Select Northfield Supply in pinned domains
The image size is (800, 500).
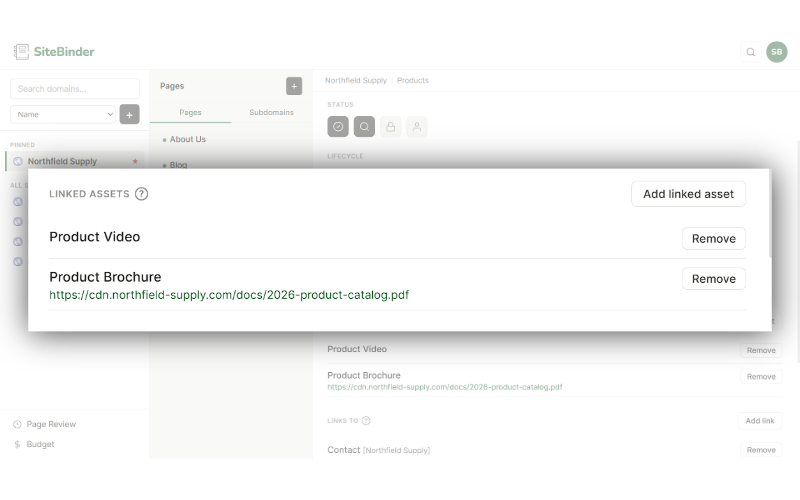click(75, 161)
